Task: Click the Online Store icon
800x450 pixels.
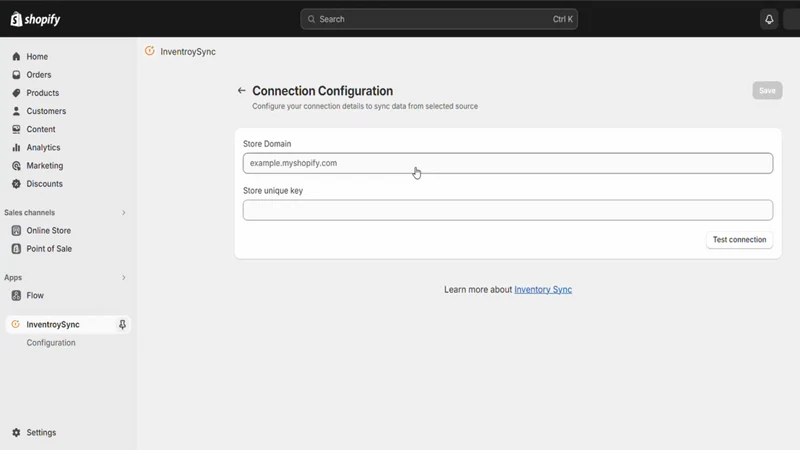Action: click(16, 231)
